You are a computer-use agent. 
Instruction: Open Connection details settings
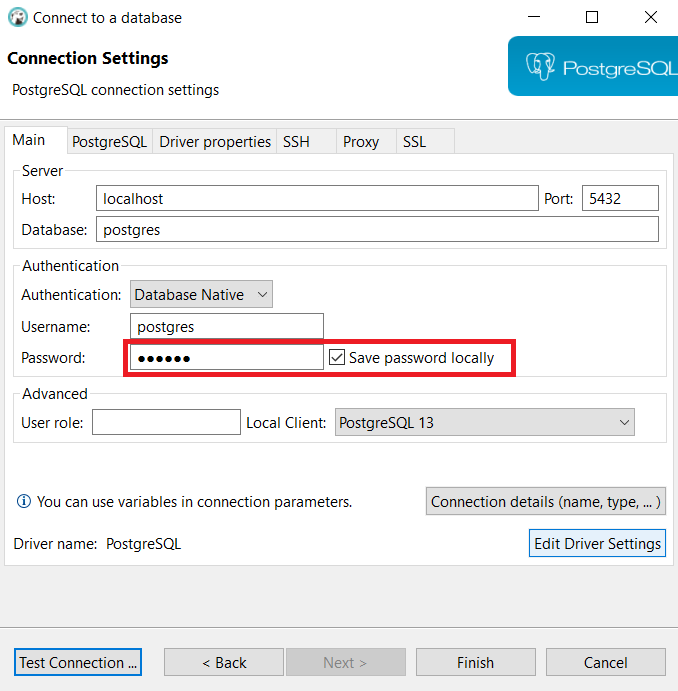(546, 502)
